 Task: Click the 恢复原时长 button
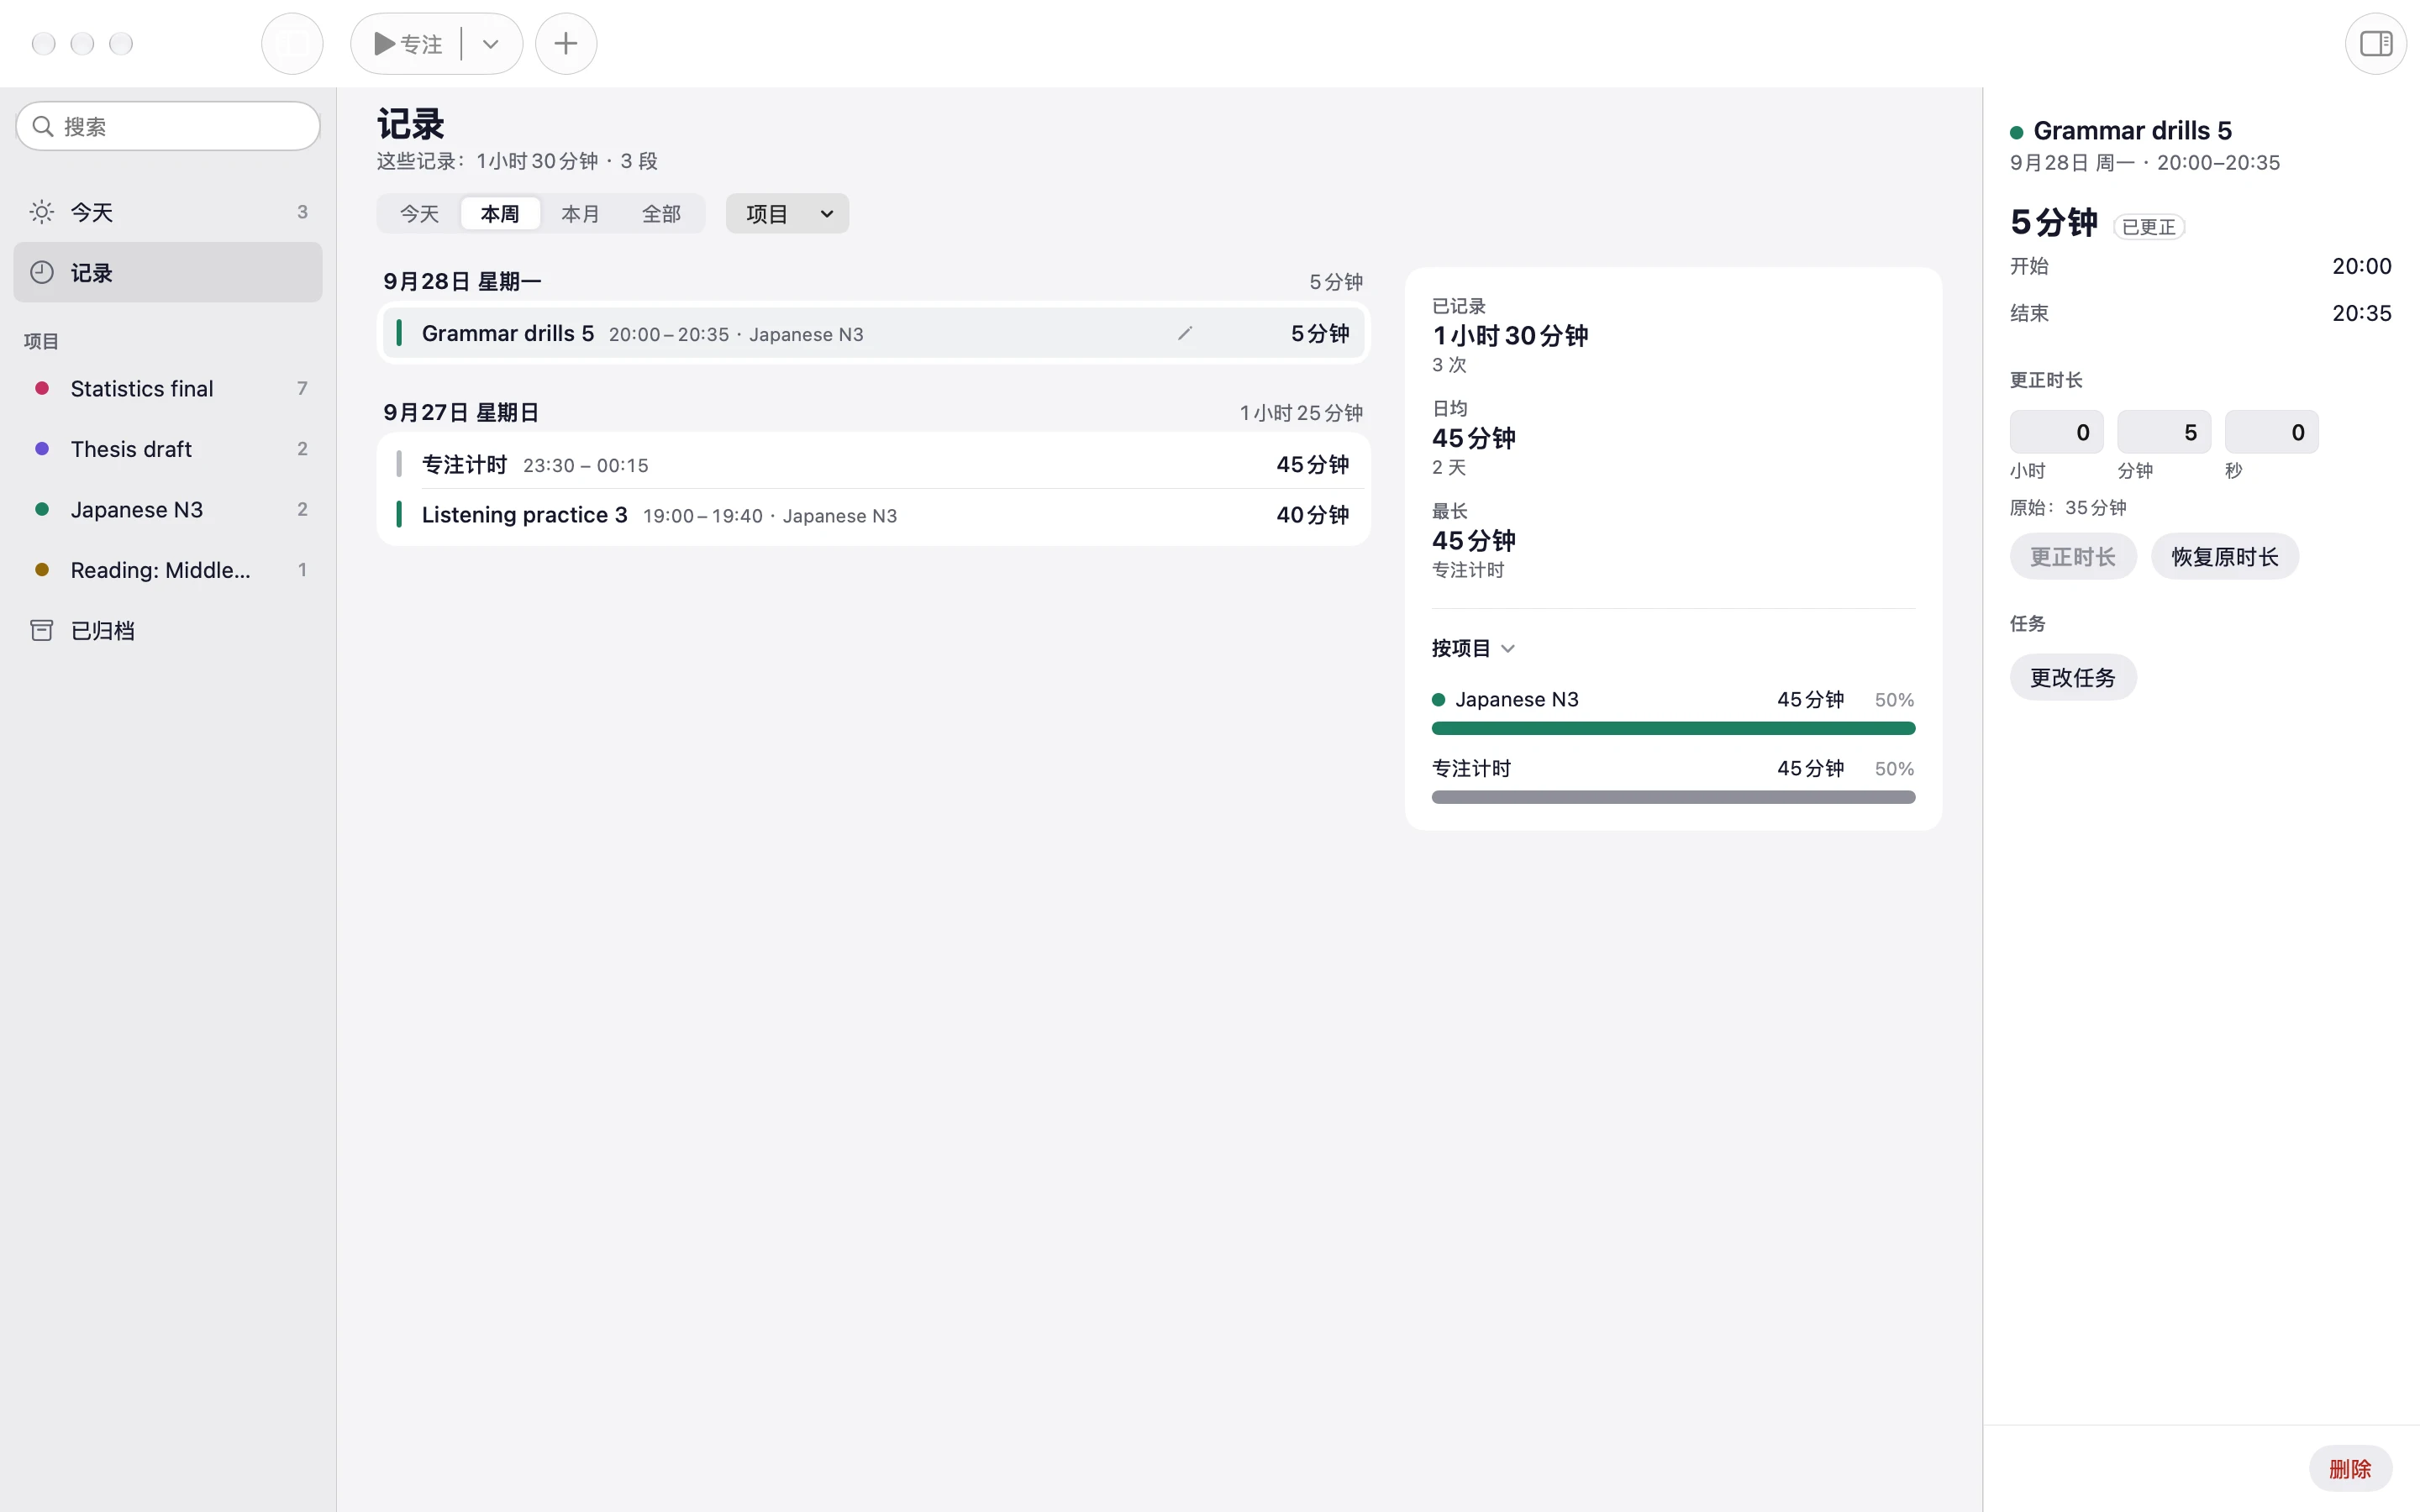(x=2225, y=557)
